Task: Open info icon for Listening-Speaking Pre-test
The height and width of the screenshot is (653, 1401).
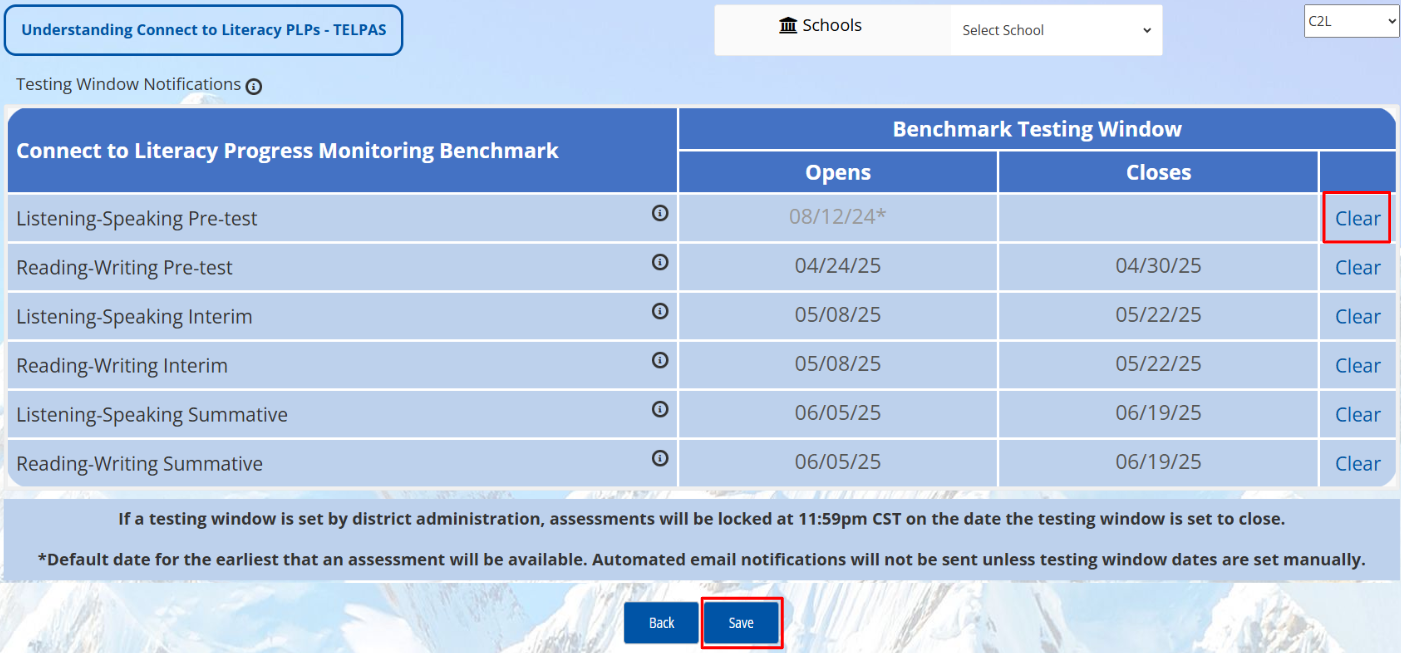Action: (x=660, y=213)
